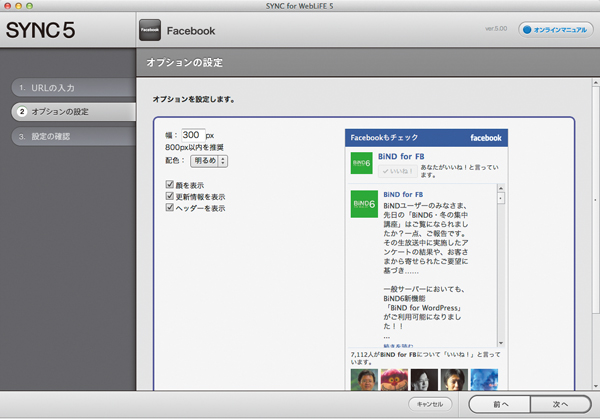This screenshot has width=600, height=419.
Task: Click the ver.5.00 version label
Action: pyautogui.click(x=496, y=29)
